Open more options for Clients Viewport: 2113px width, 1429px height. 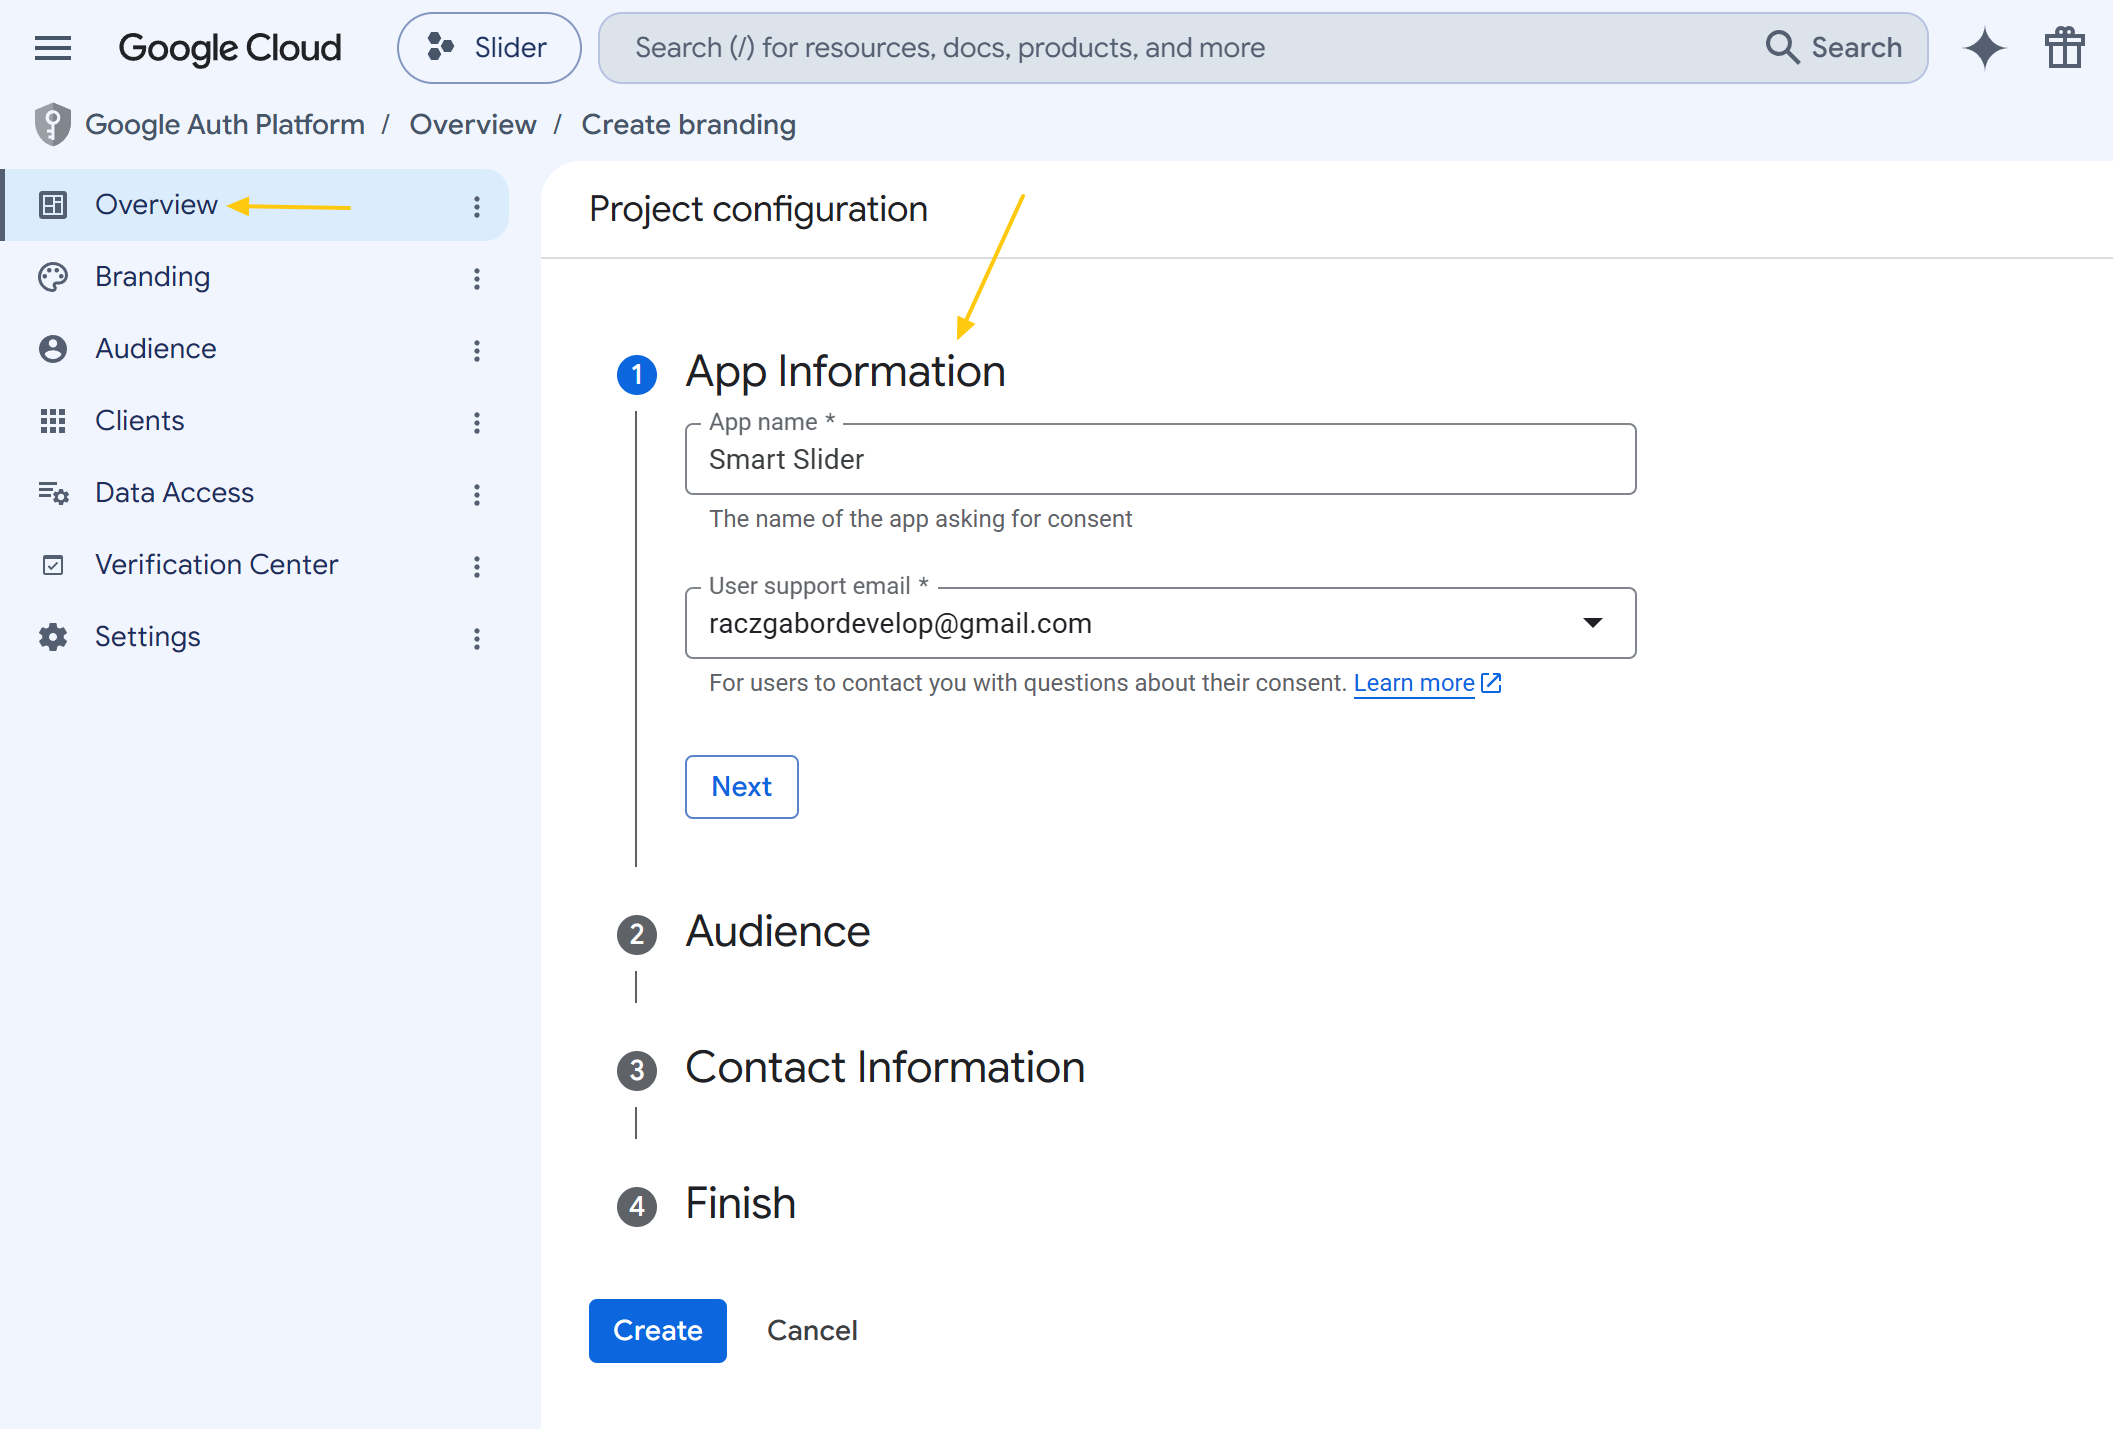[x=477, y=423]
